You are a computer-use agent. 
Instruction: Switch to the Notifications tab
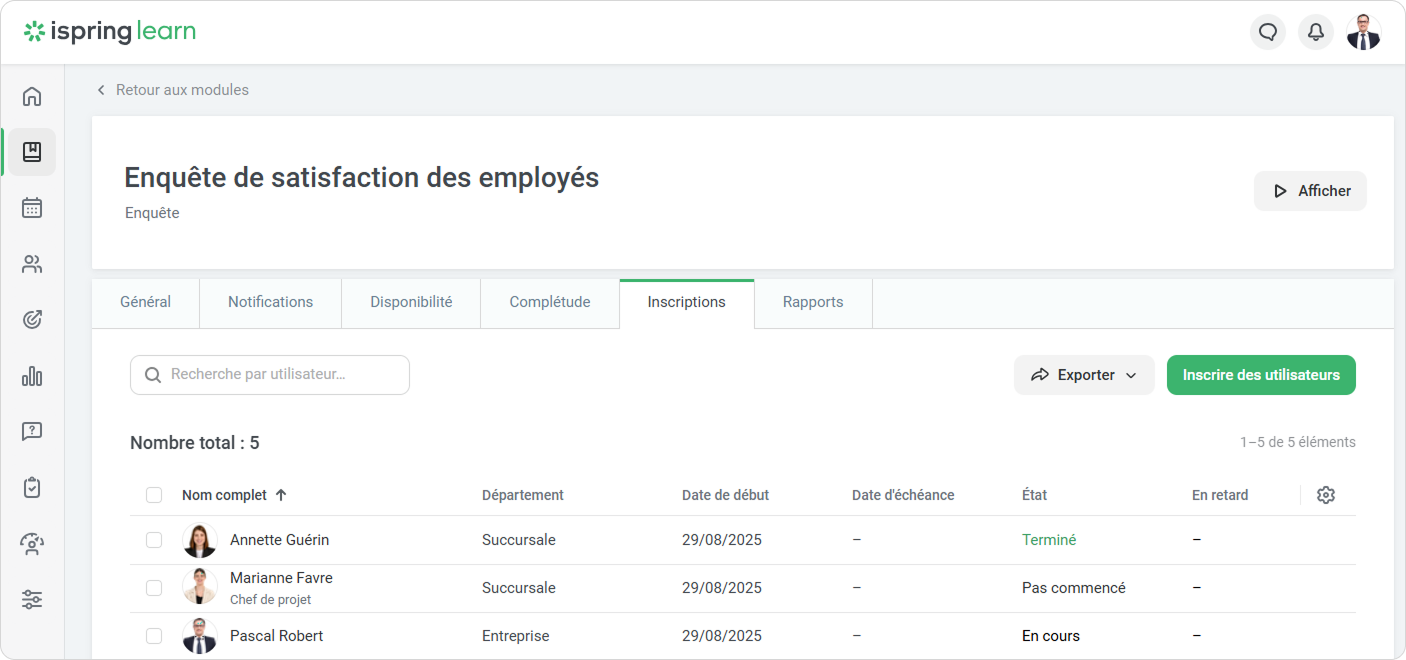tap(270, 302)
